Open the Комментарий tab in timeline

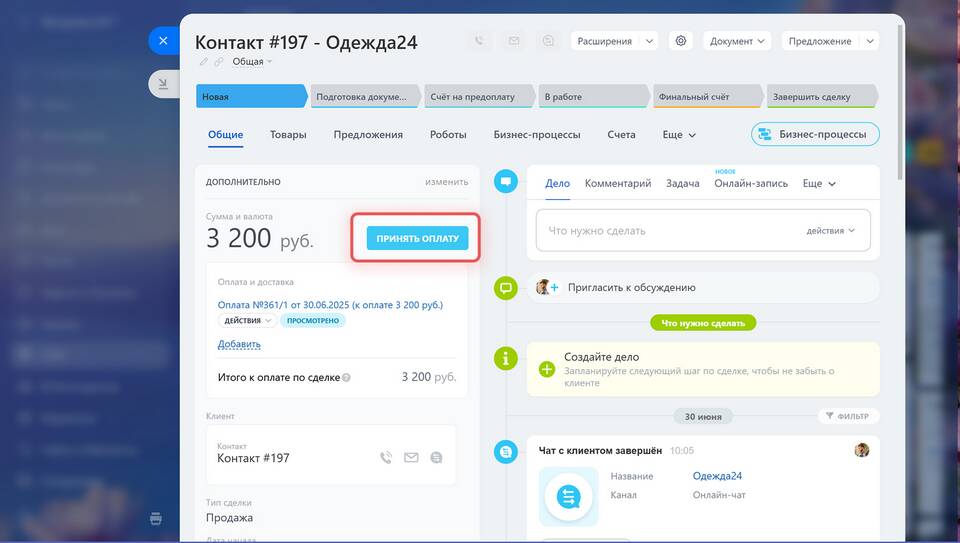click(618, 184)
